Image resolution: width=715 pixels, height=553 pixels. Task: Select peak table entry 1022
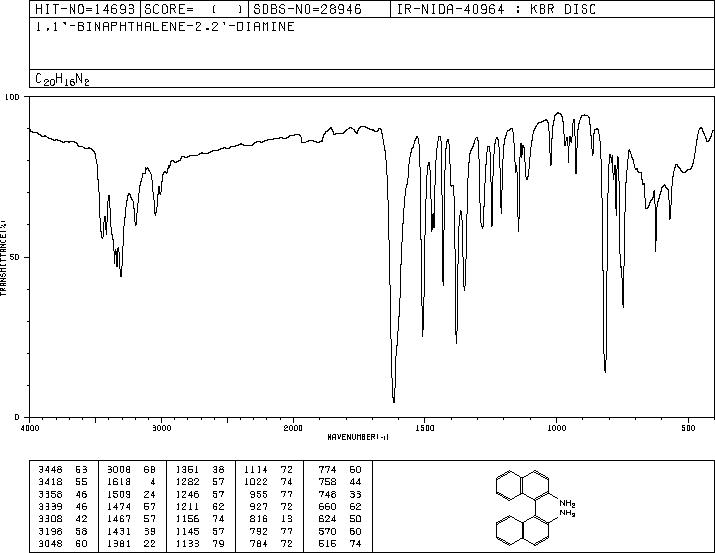click(x=268, y=482)
